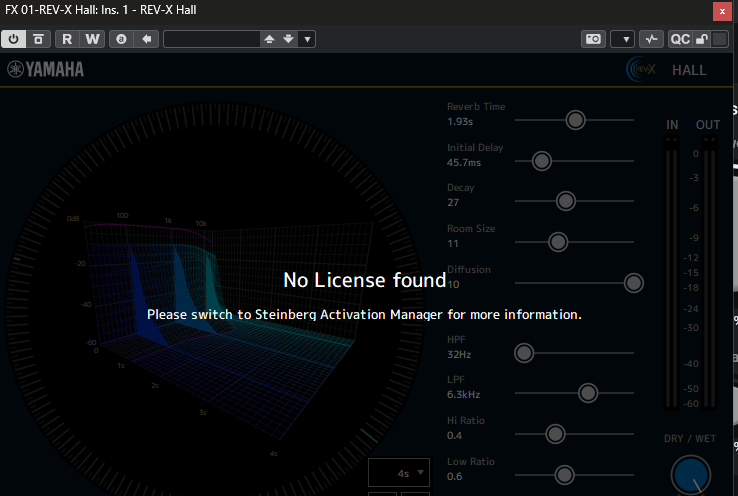Click the bypass effect button
The width and height of the screenshot is (738, 496).
[39, 39]
